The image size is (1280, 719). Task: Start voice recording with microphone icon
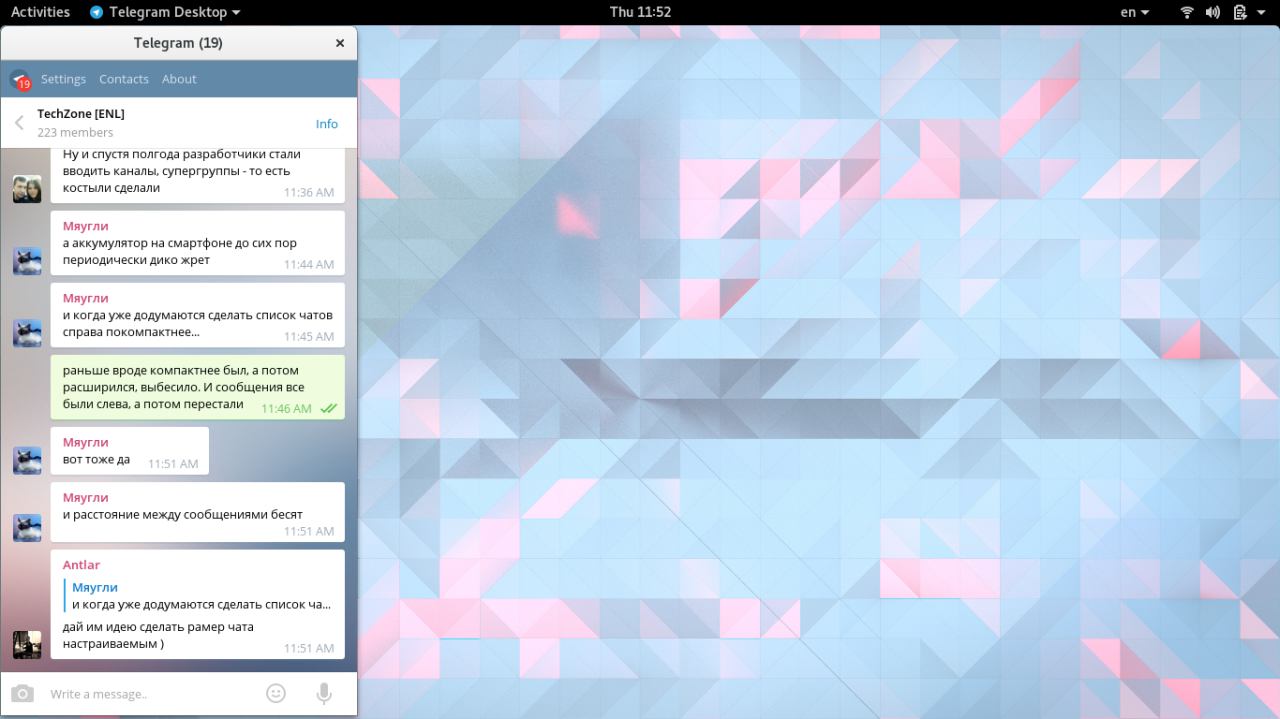(x=324, y=693)
